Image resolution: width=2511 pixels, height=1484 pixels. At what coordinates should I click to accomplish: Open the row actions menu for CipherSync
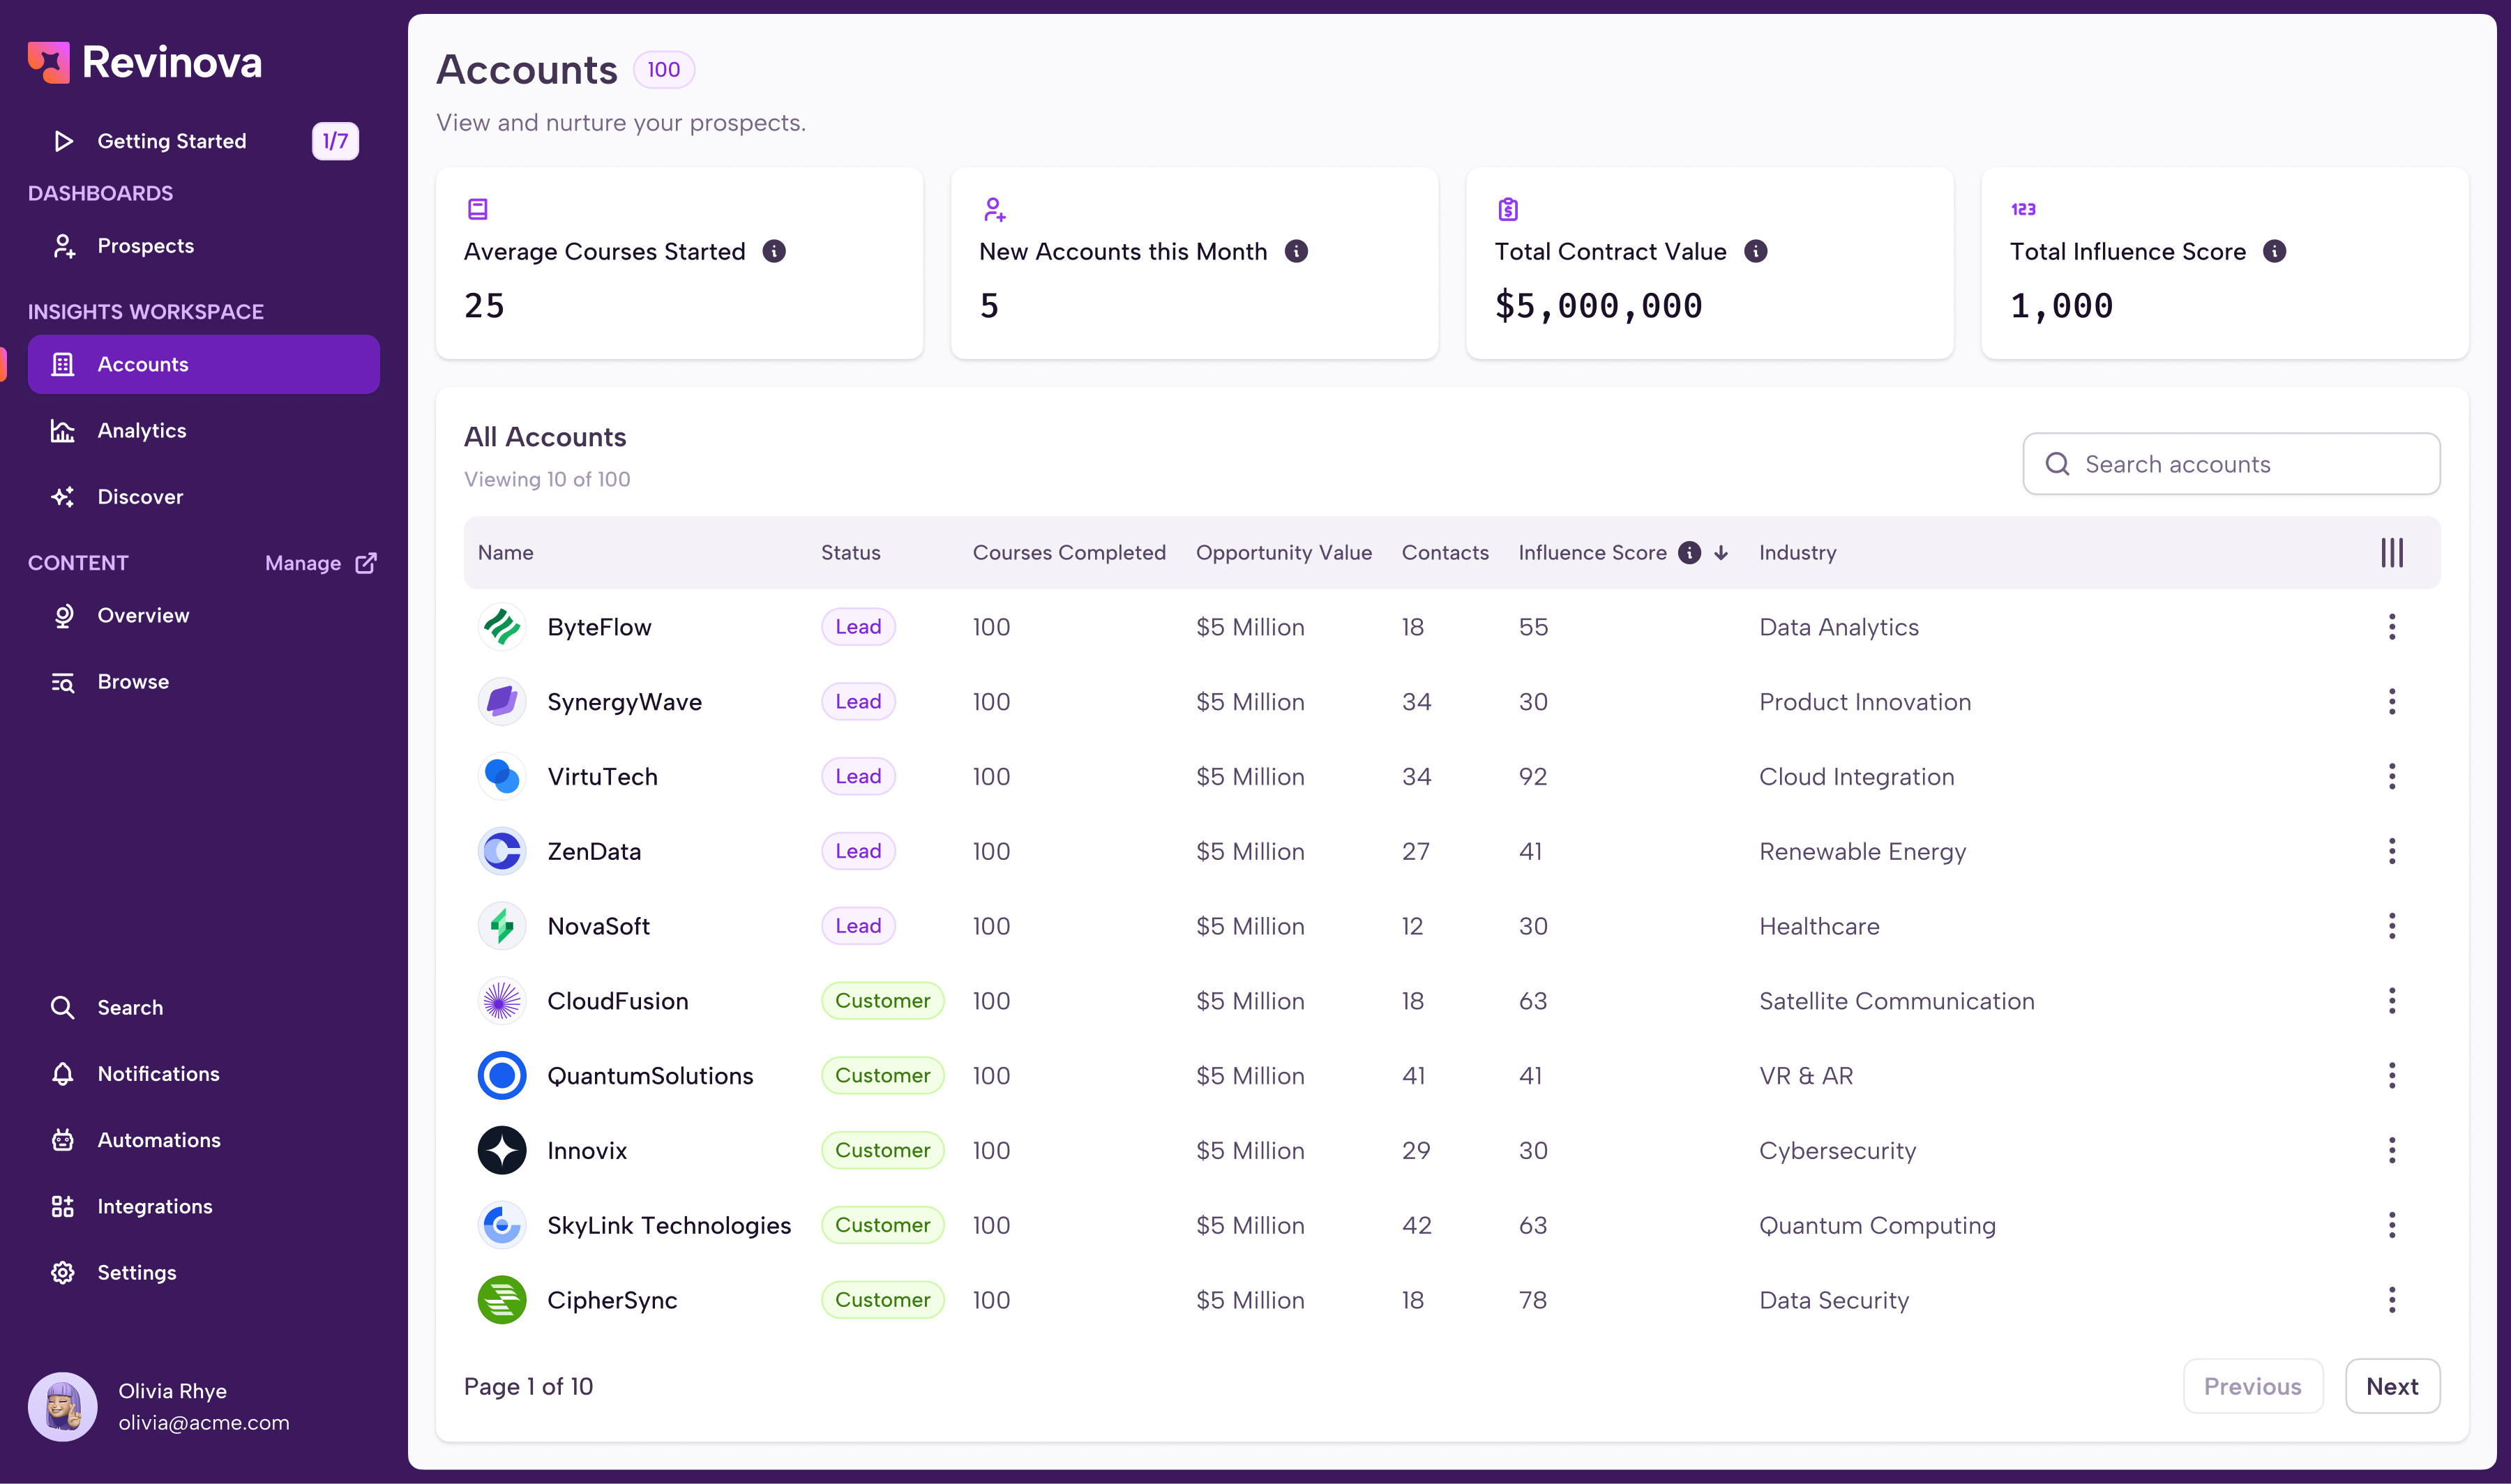2391,1300
